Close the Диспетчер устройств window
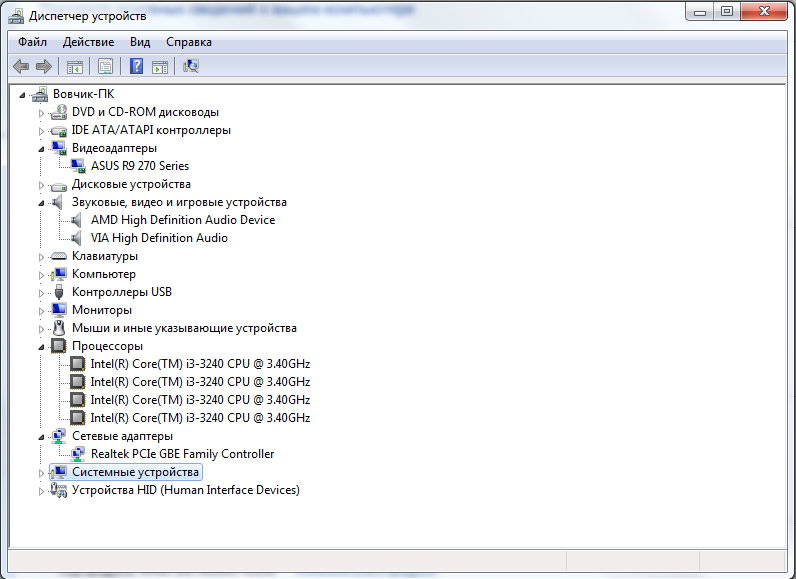 coord(765,11)
